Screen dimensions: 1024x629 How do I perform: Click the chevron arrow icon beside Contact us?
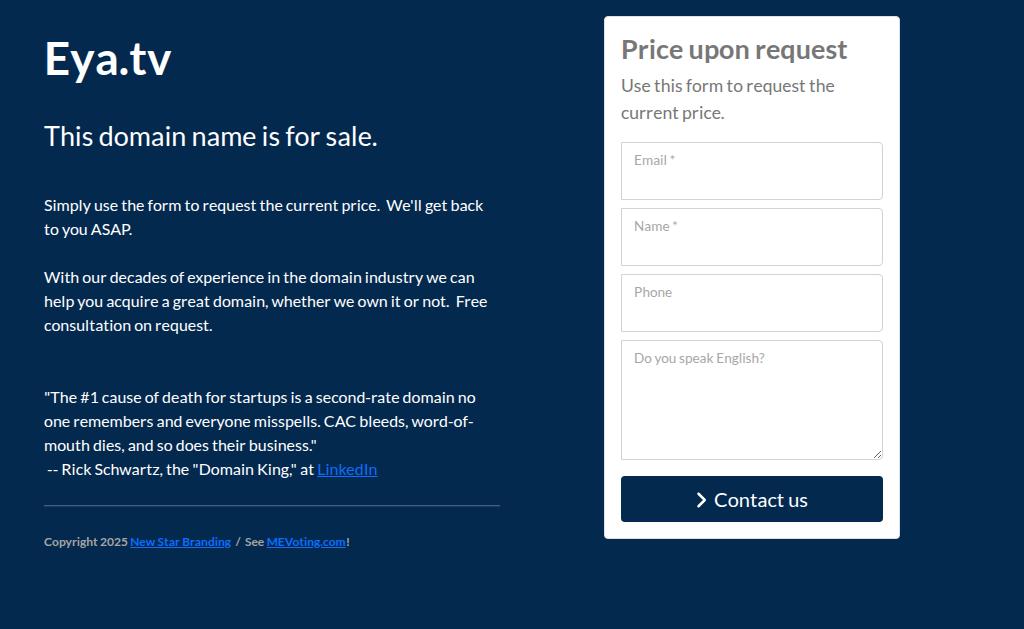pos(701,500)
